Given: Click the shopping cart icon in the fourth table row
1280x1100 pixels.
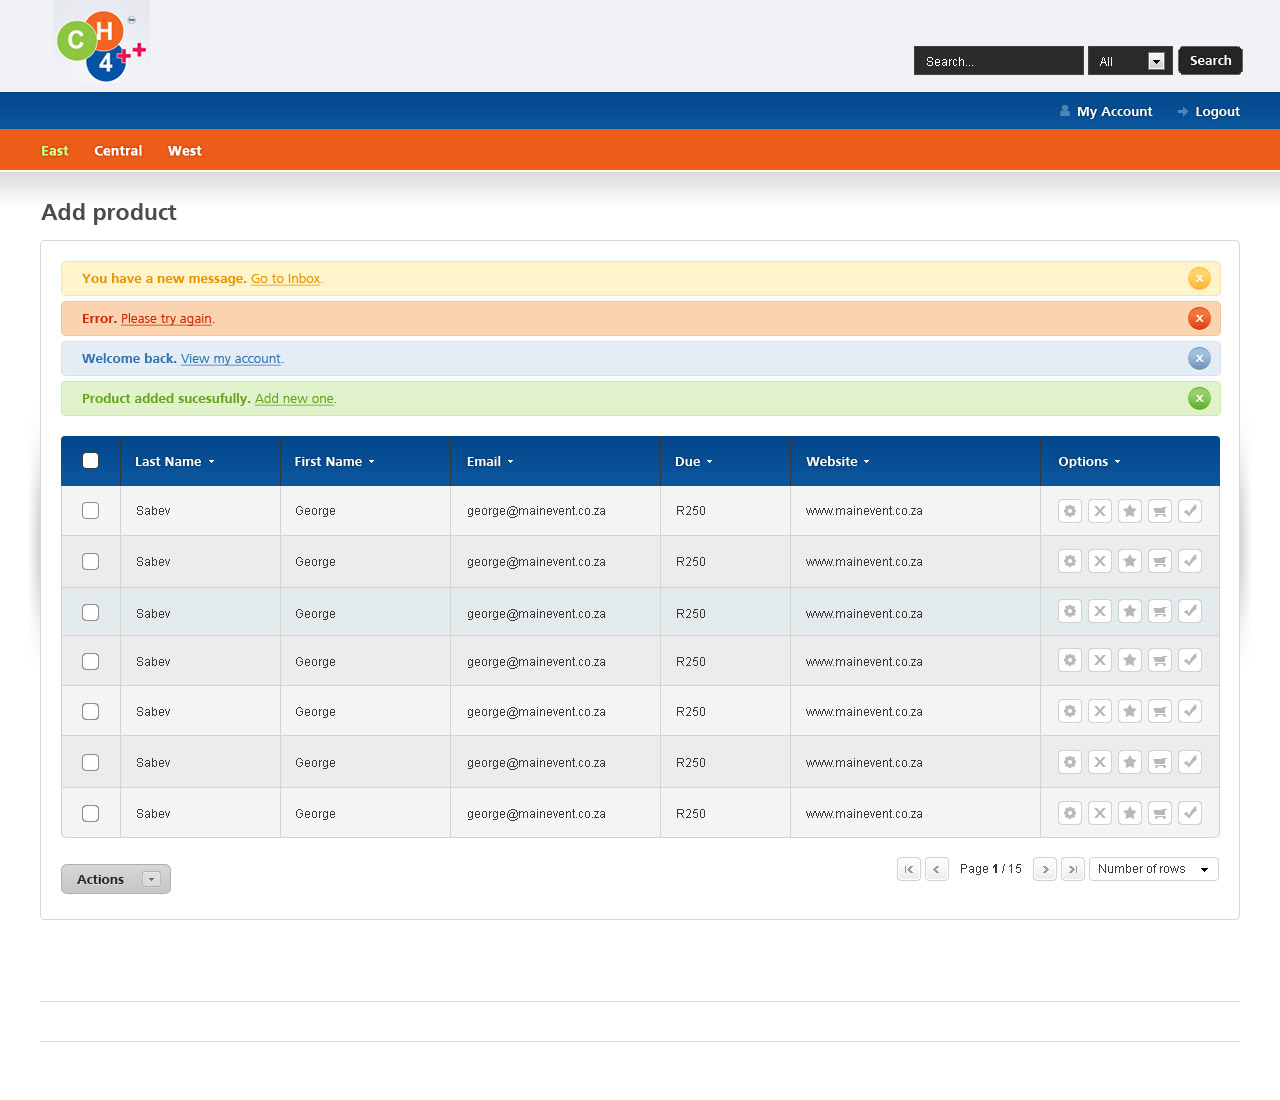Looking at the screenshot, I should tap(1160, 661).
